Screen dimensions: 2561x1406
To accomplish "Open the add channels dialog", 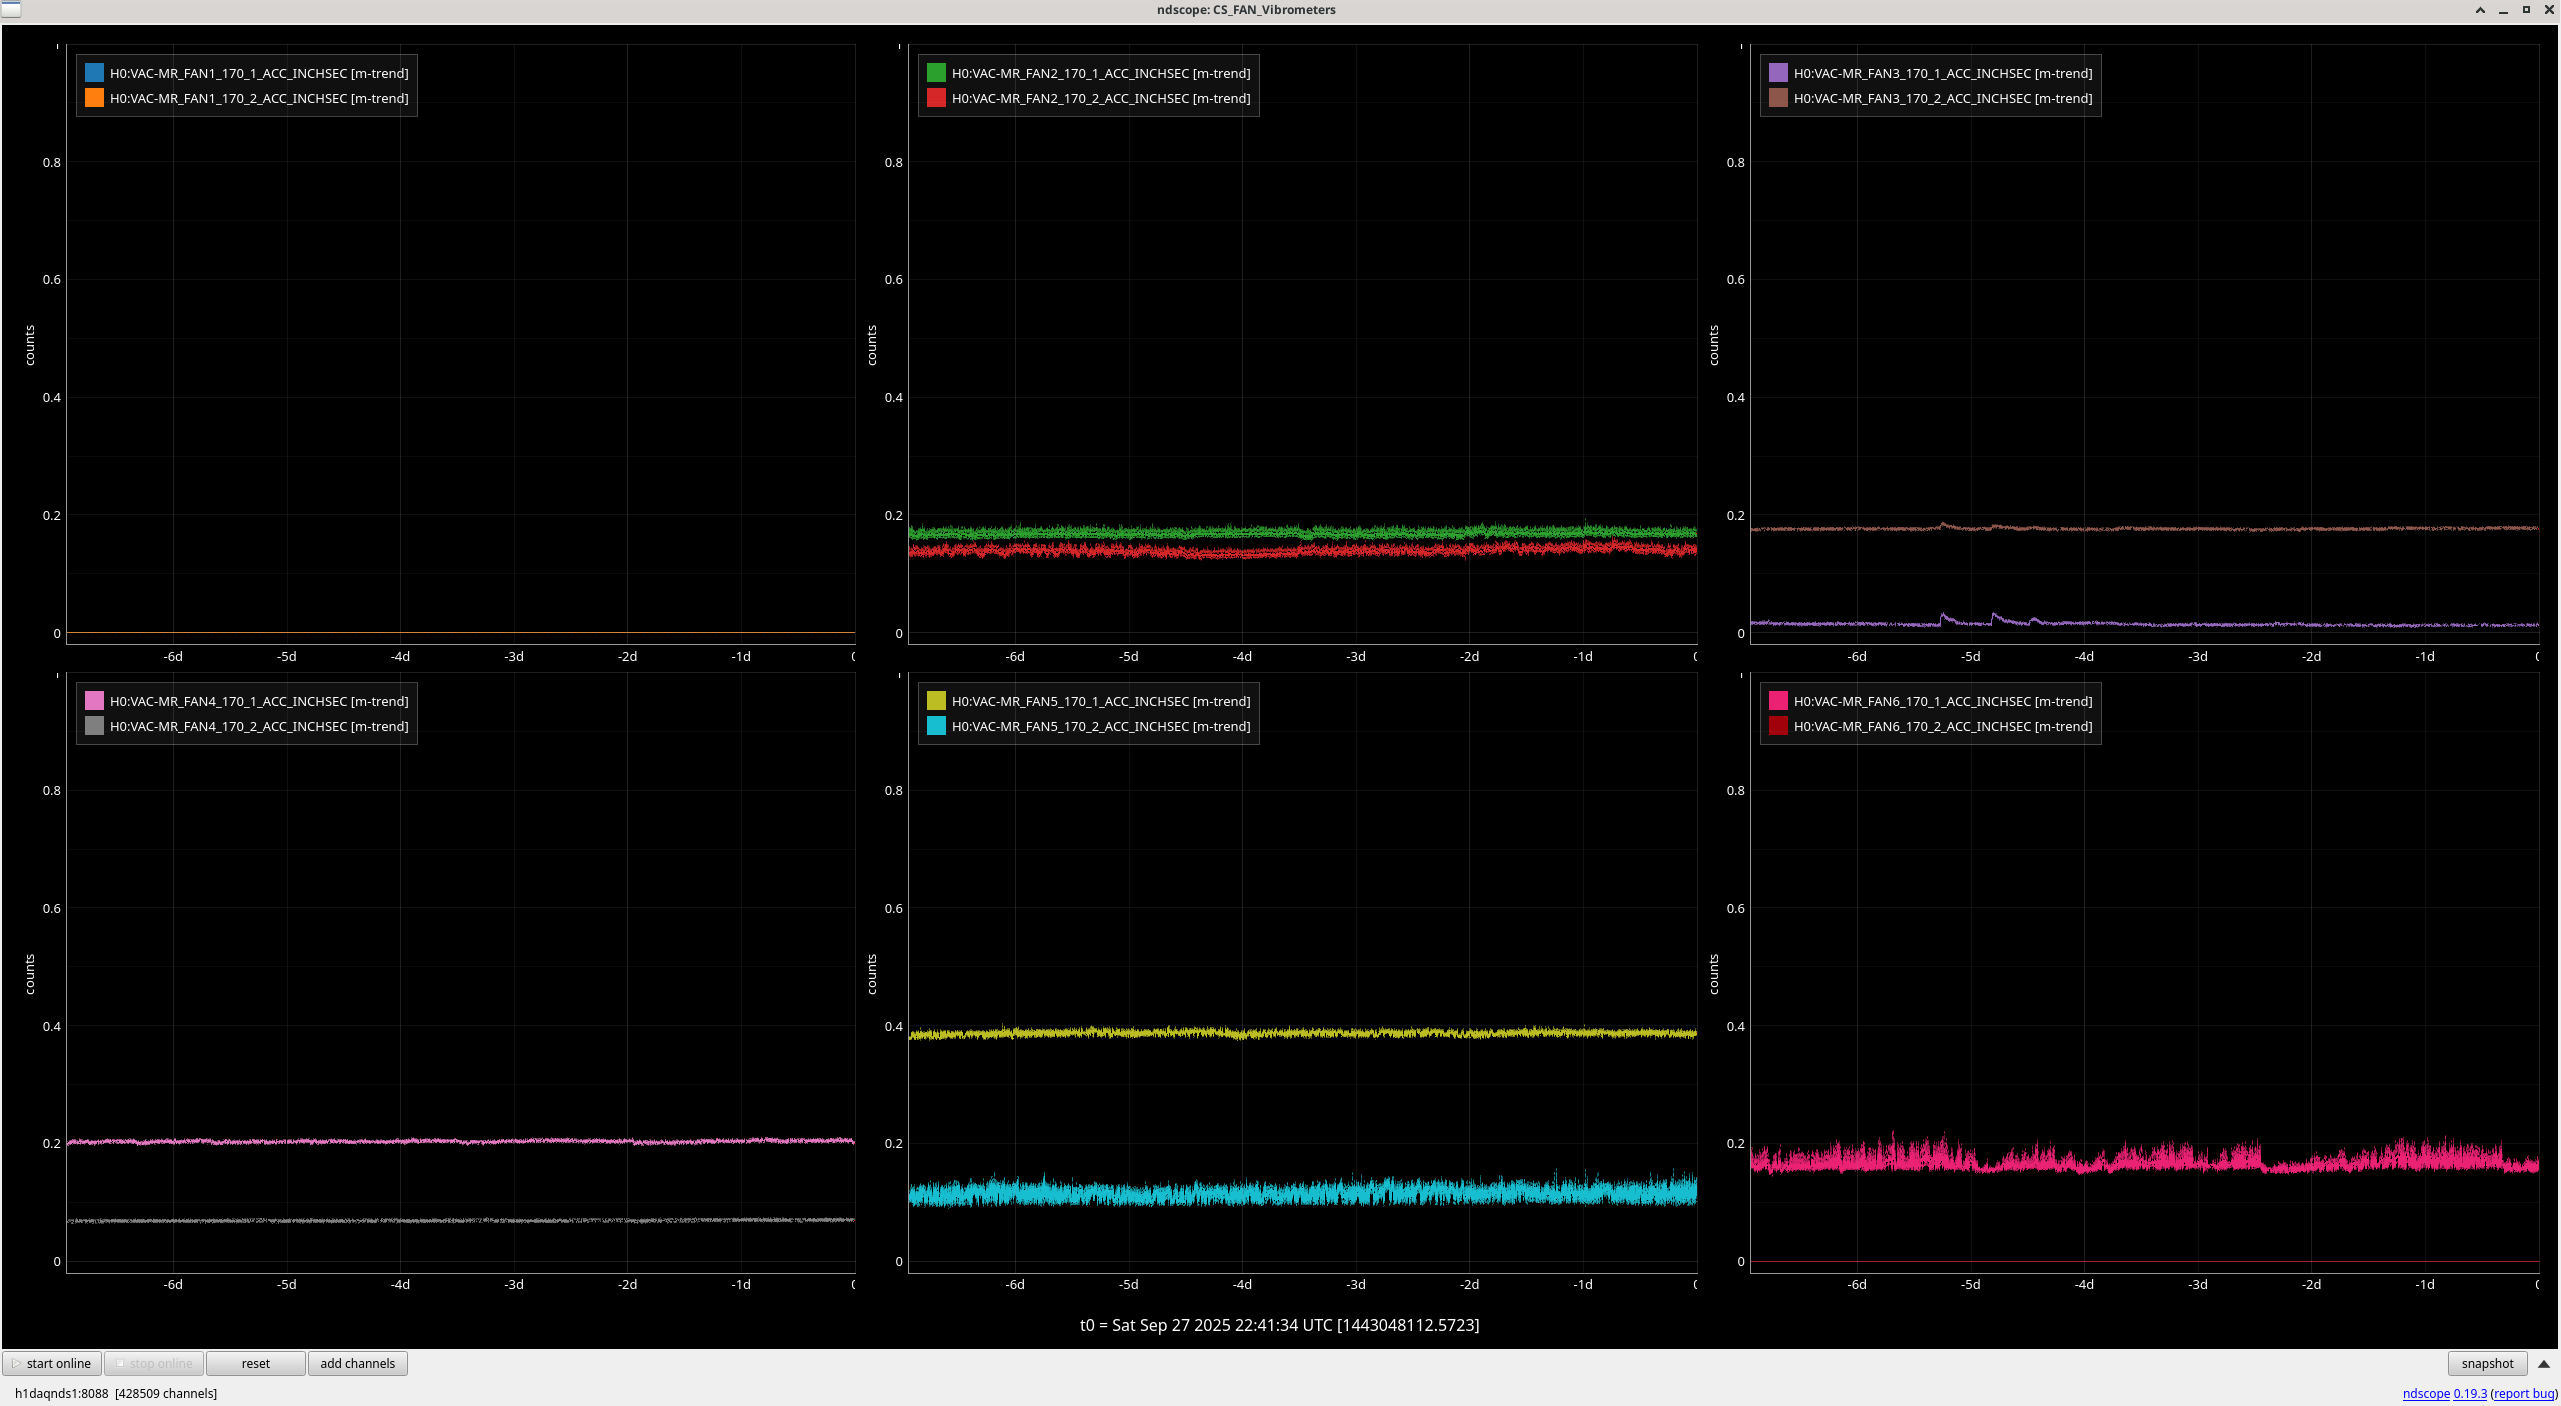I will pos(357,1363).
